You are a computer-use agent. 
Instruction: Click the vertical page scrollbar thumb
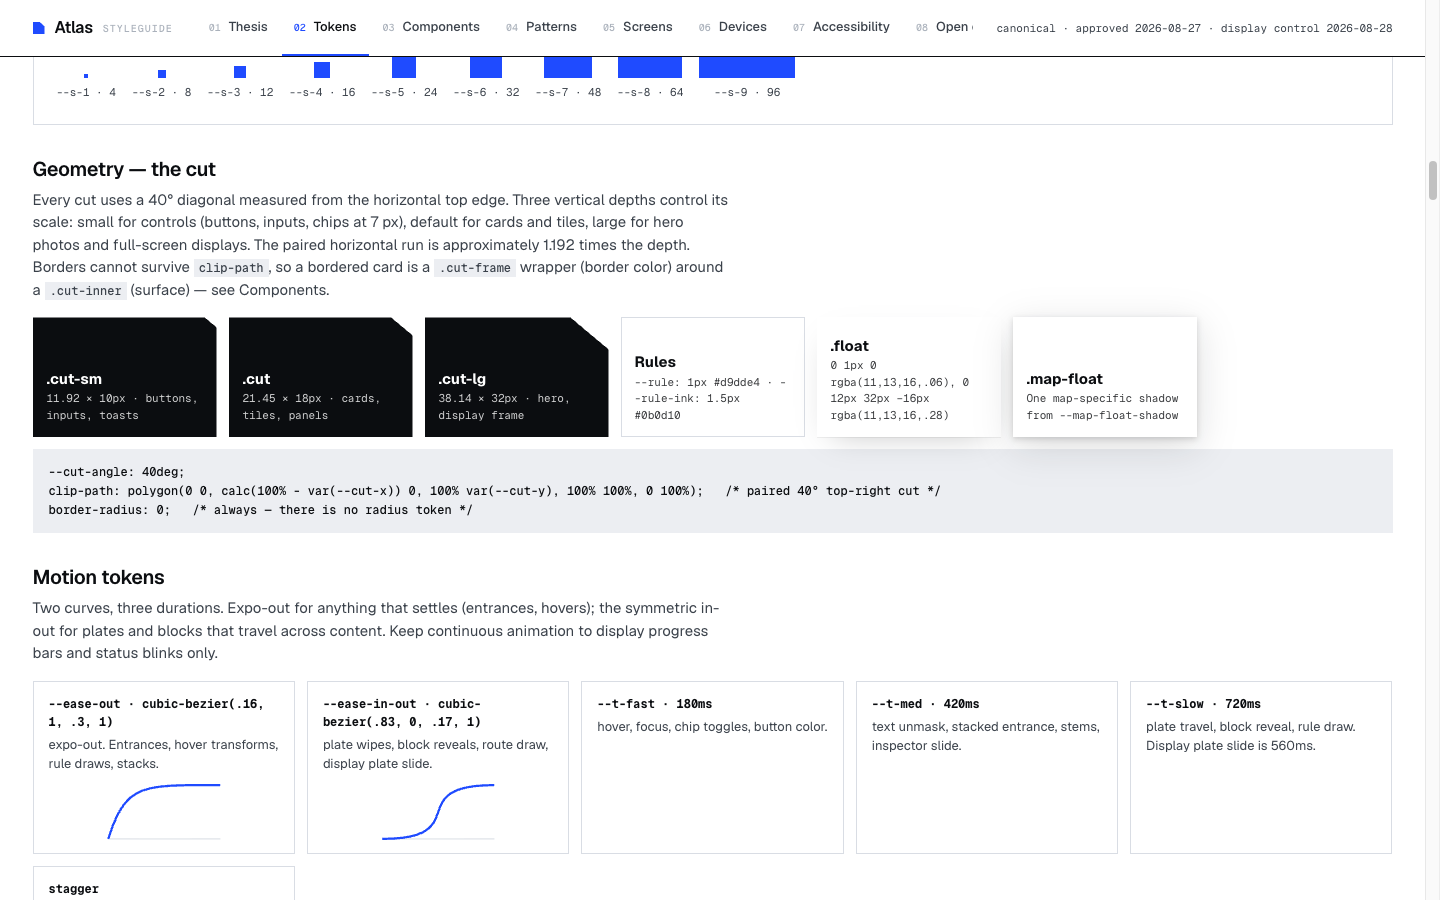1432,180
